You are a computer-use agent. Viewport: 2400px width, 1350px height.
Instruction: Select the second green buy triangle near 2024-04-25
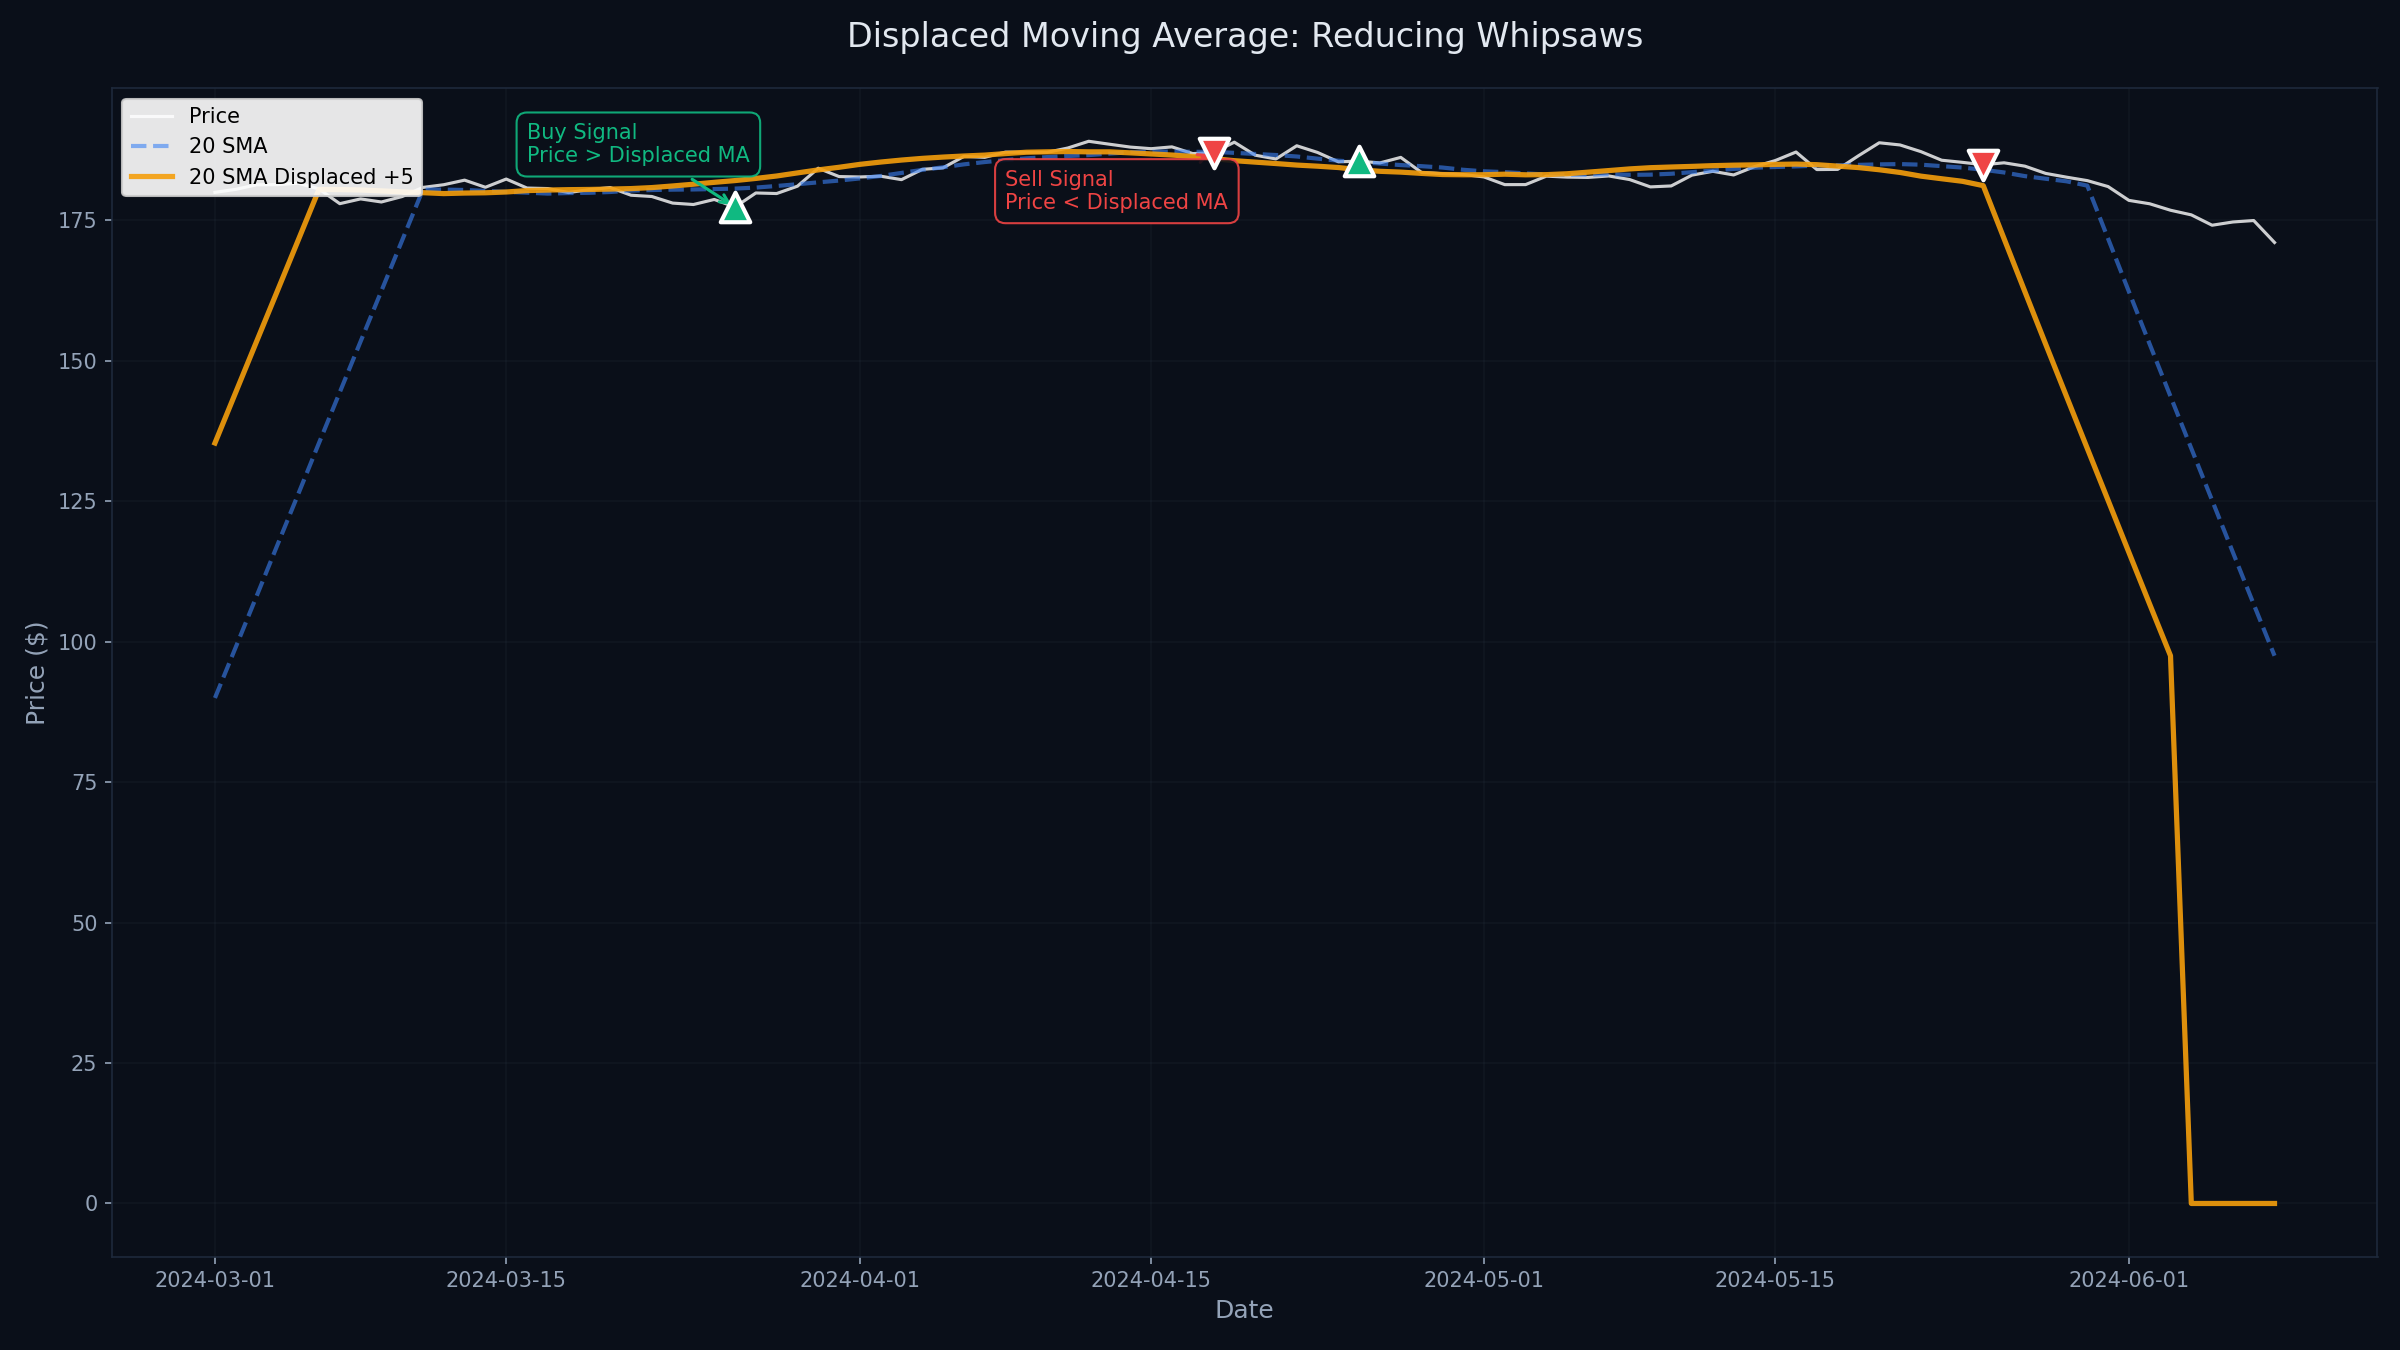(1359, 163)
